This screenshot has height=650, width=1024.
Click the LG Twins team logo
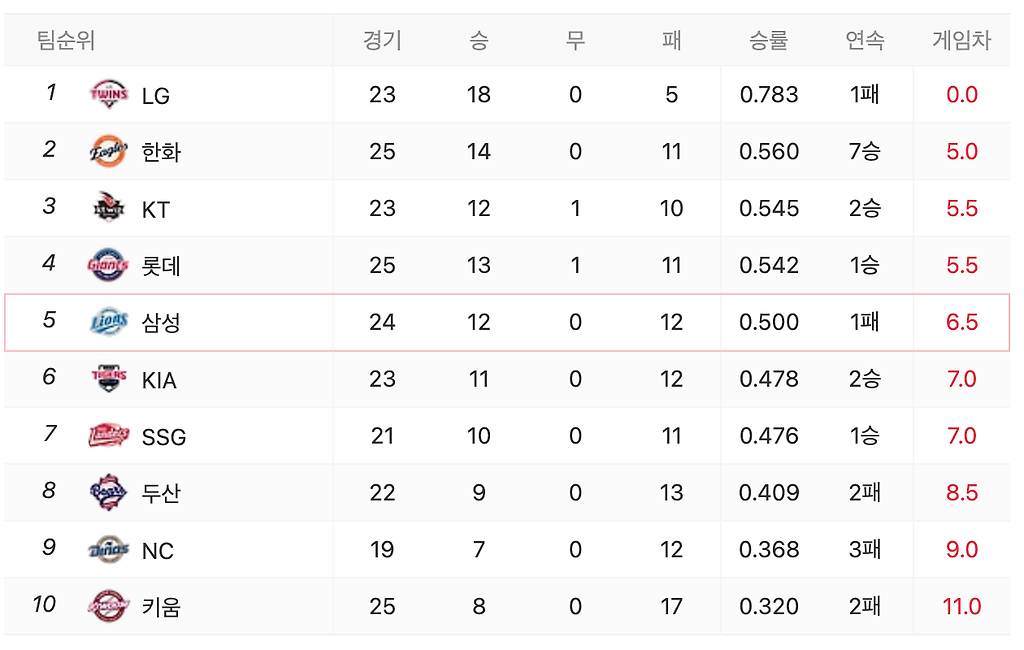108,95
